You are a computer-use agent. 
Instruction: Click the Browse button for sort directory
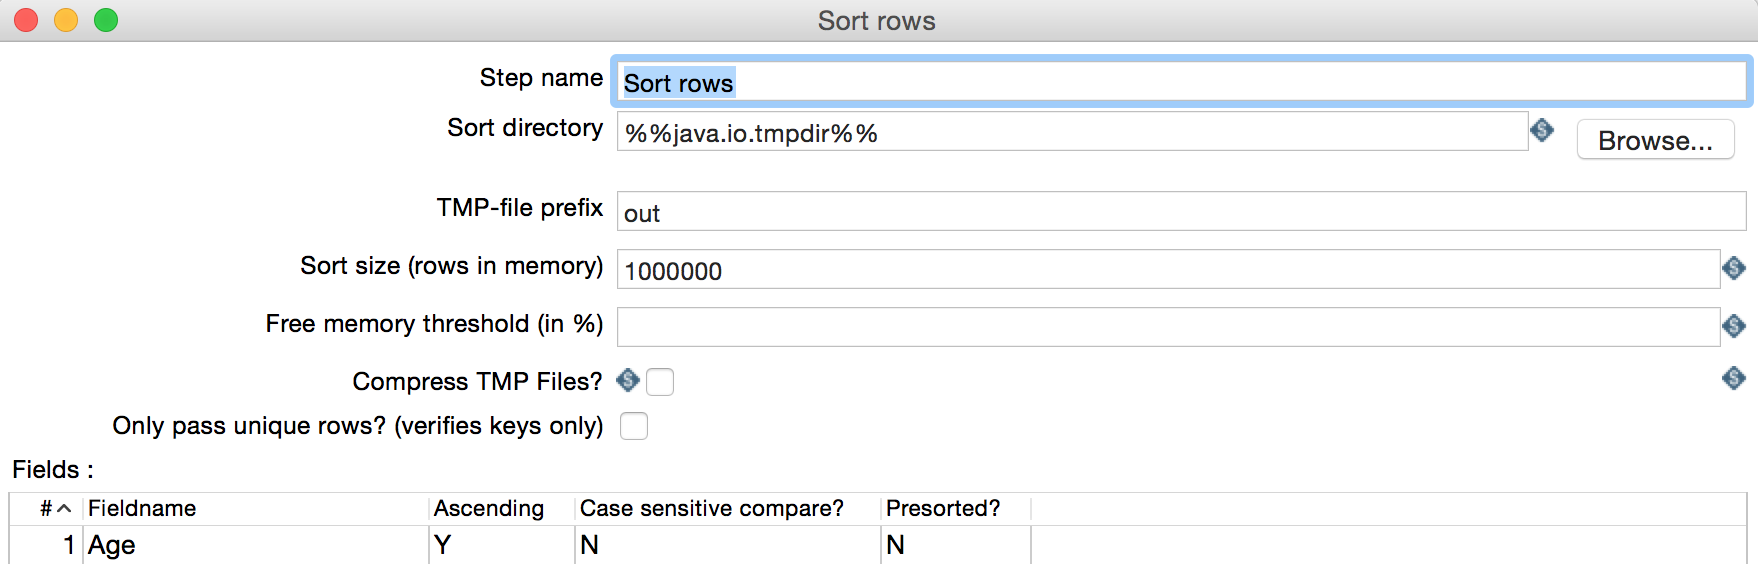click(1655, 140)
